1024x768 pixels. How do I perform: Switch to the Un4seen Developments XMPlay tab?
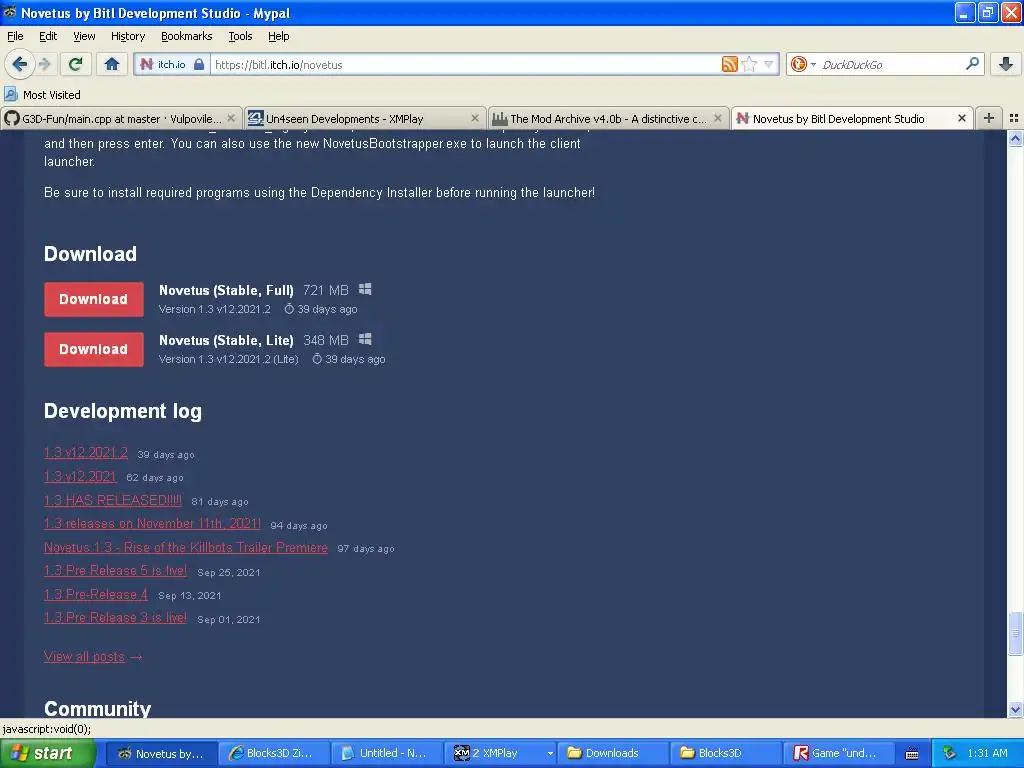[364, 118]
